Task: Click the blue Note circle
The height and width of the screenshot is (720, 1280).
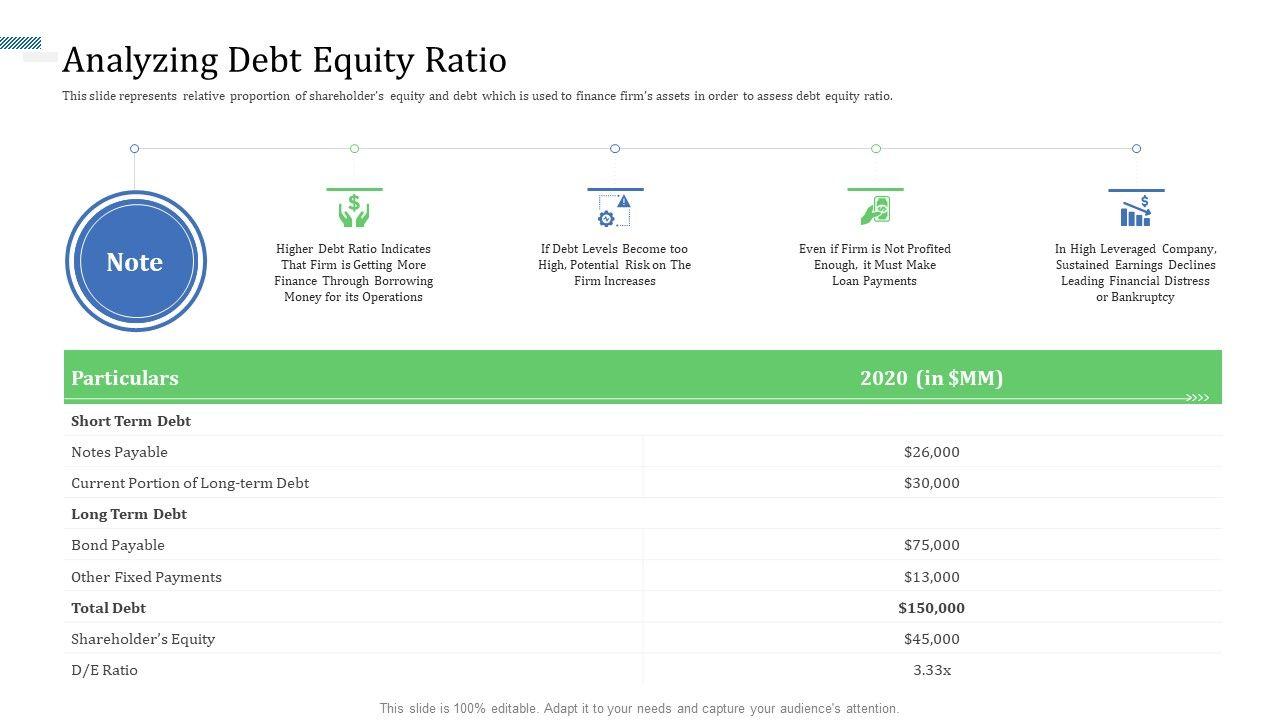Action: [135, 262]
